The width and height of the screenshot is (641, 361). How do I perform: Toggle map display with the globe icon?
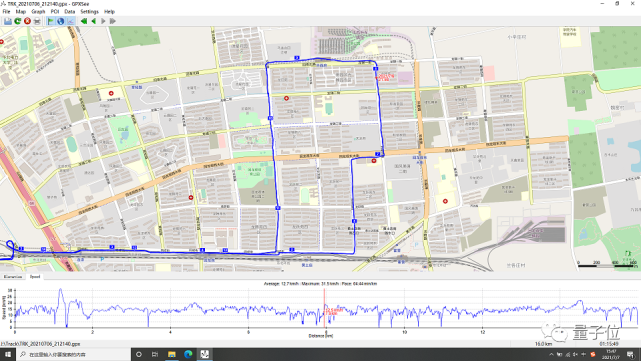61,21
